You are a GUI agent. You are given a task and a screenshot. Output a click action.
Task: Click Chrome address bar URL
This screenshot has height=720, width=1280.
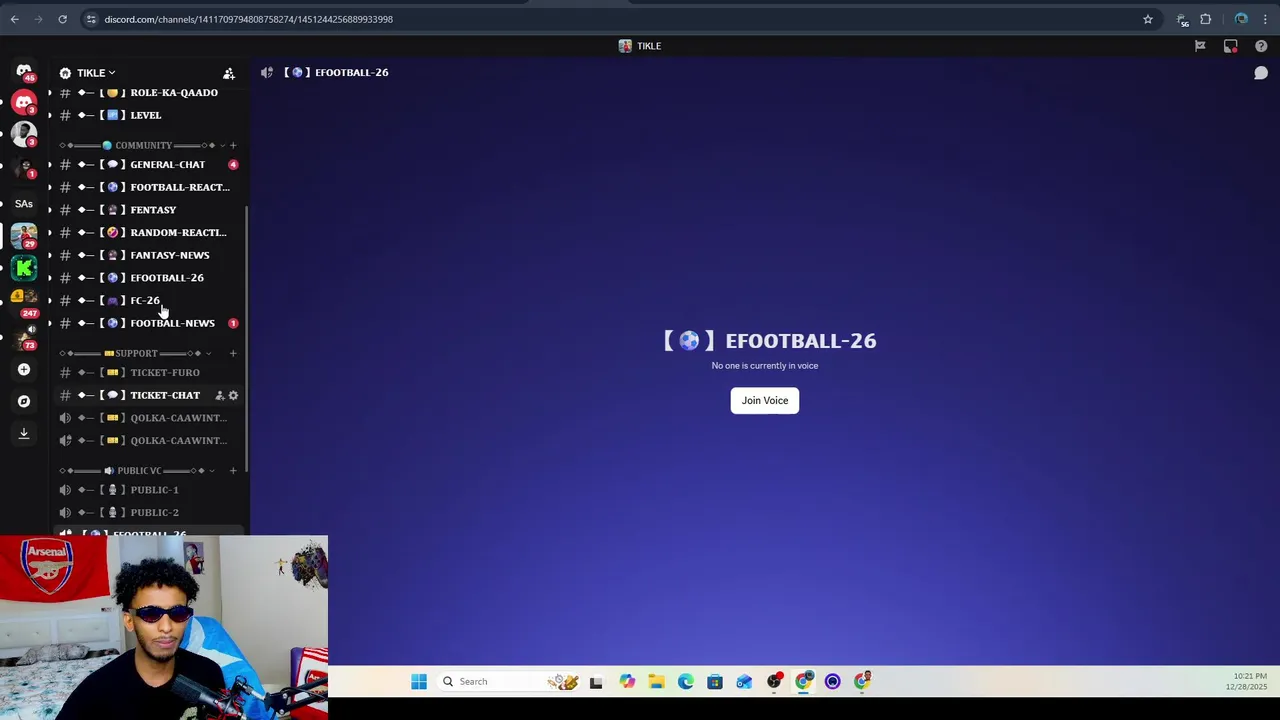(249, 19)
